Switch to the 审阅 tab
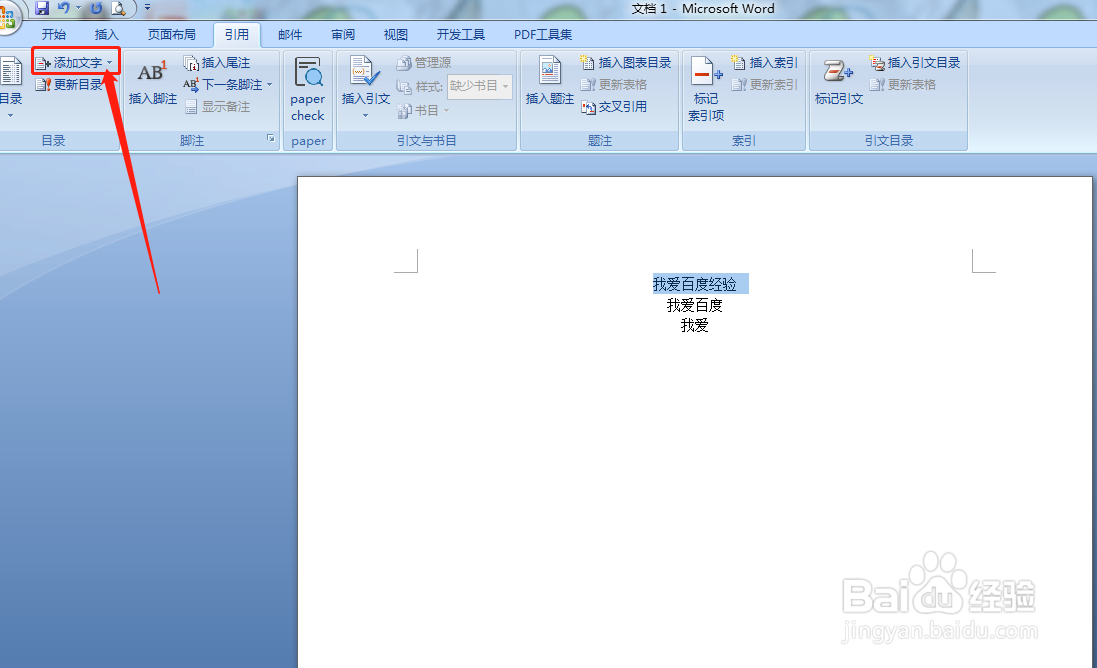Viewport: 1097px width, 668px height. coord(343,34)
